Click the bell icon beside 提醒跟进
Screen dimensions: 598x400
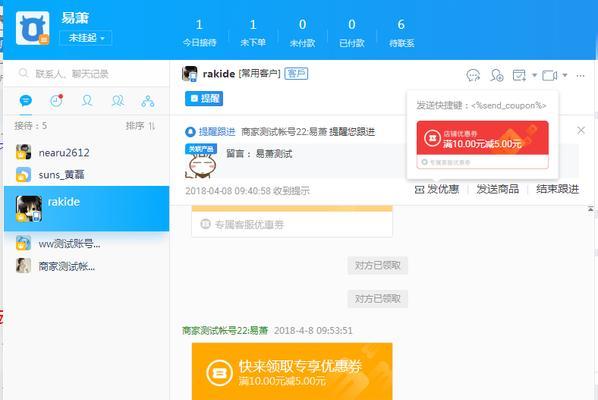(190, 132)
